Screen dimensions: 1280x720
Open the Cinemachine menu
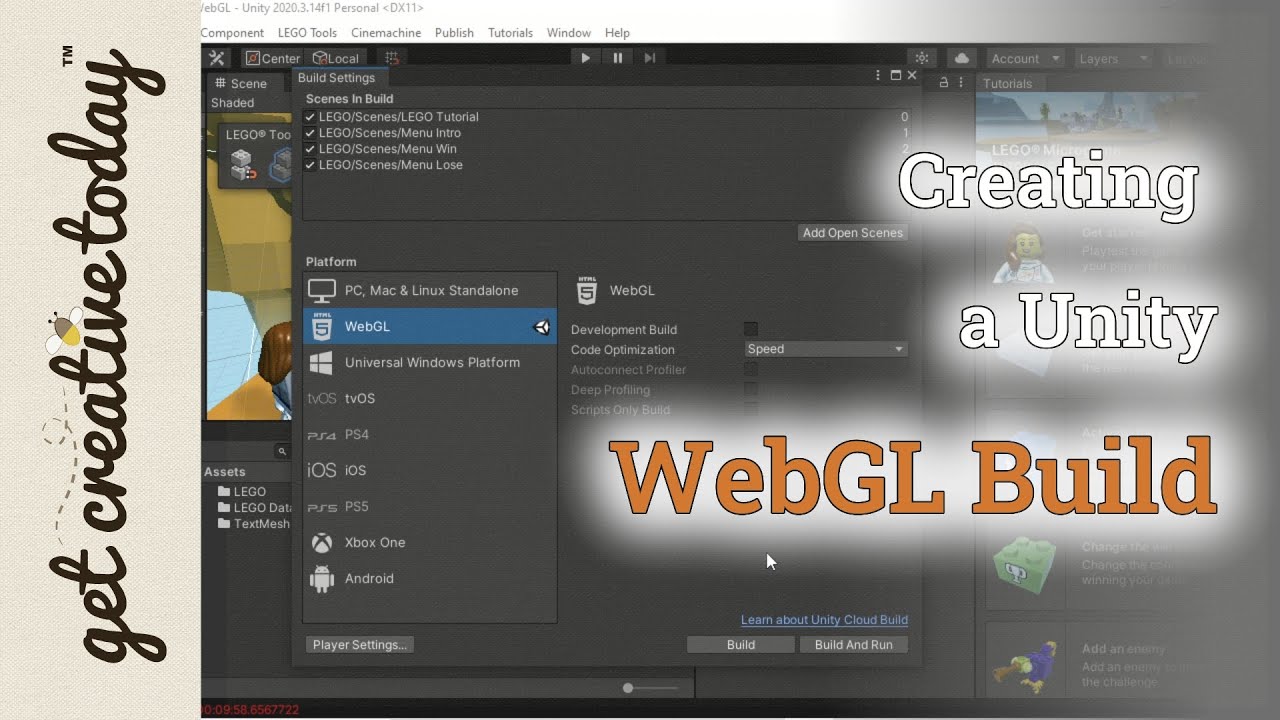coord(387,33)
